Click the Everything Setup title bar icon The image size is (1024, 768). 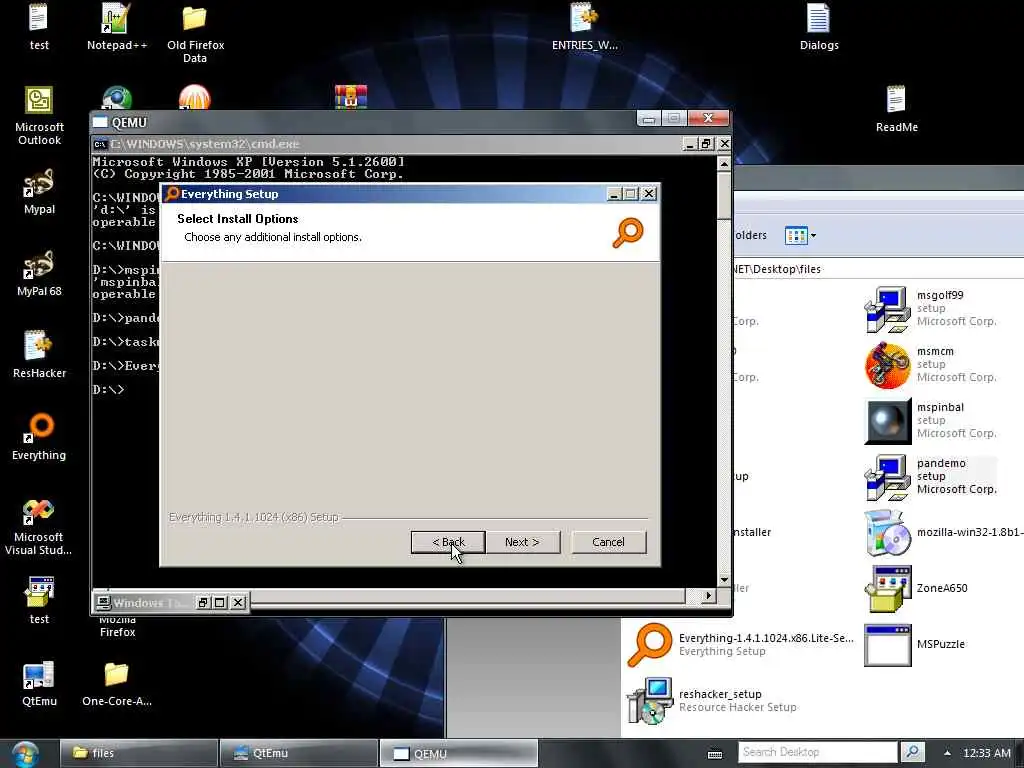tap(172, 193)
